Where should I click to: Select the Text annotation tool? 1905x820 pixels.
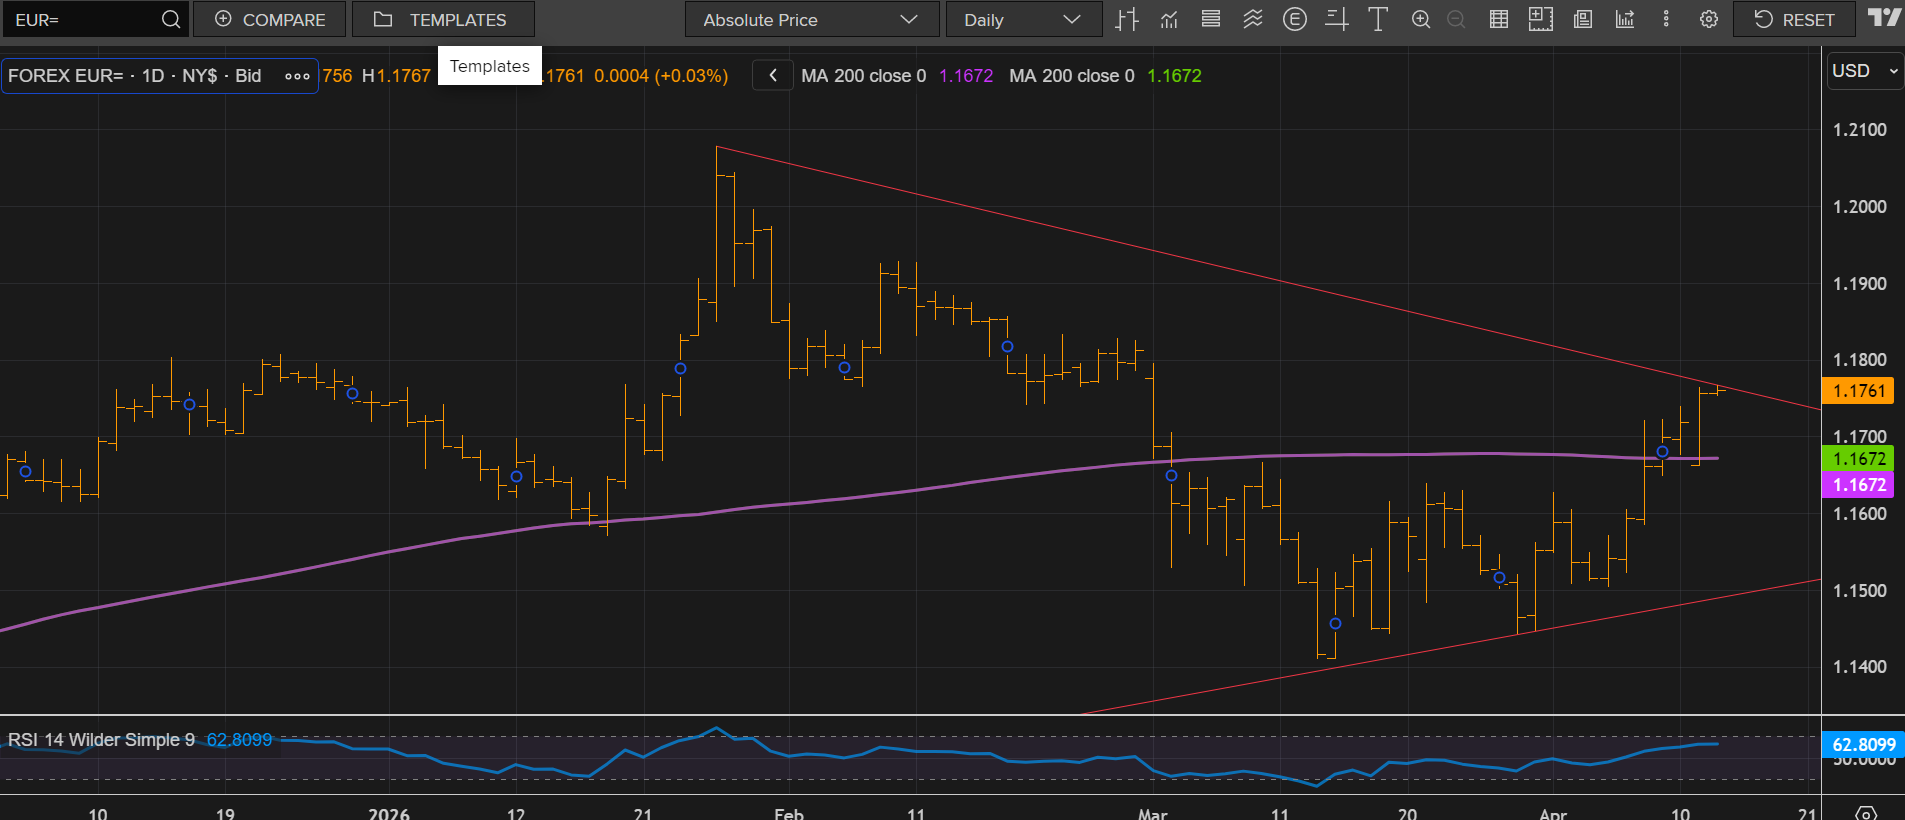click(1378, 19)
